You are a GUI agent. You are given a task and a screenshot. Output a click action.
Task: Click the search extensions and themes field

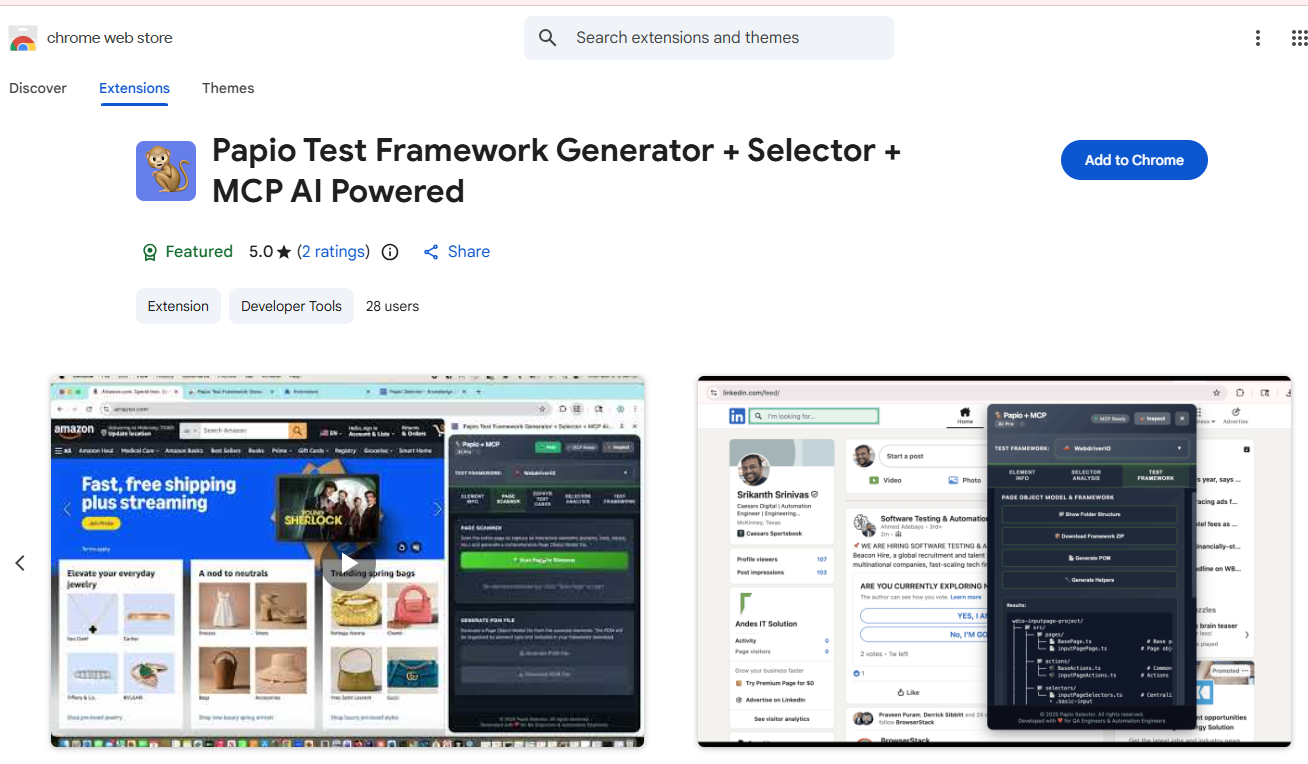(720, 38)
